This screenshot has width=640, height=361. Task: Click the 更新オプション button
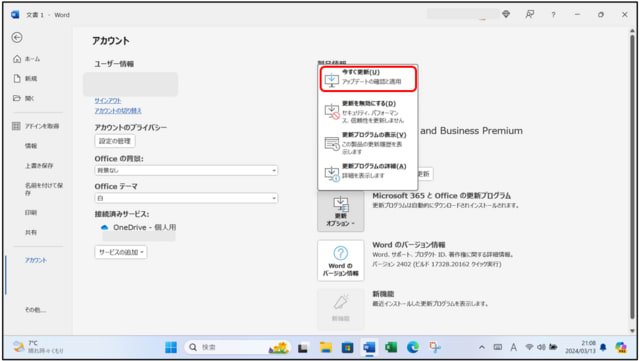(340, 211)
